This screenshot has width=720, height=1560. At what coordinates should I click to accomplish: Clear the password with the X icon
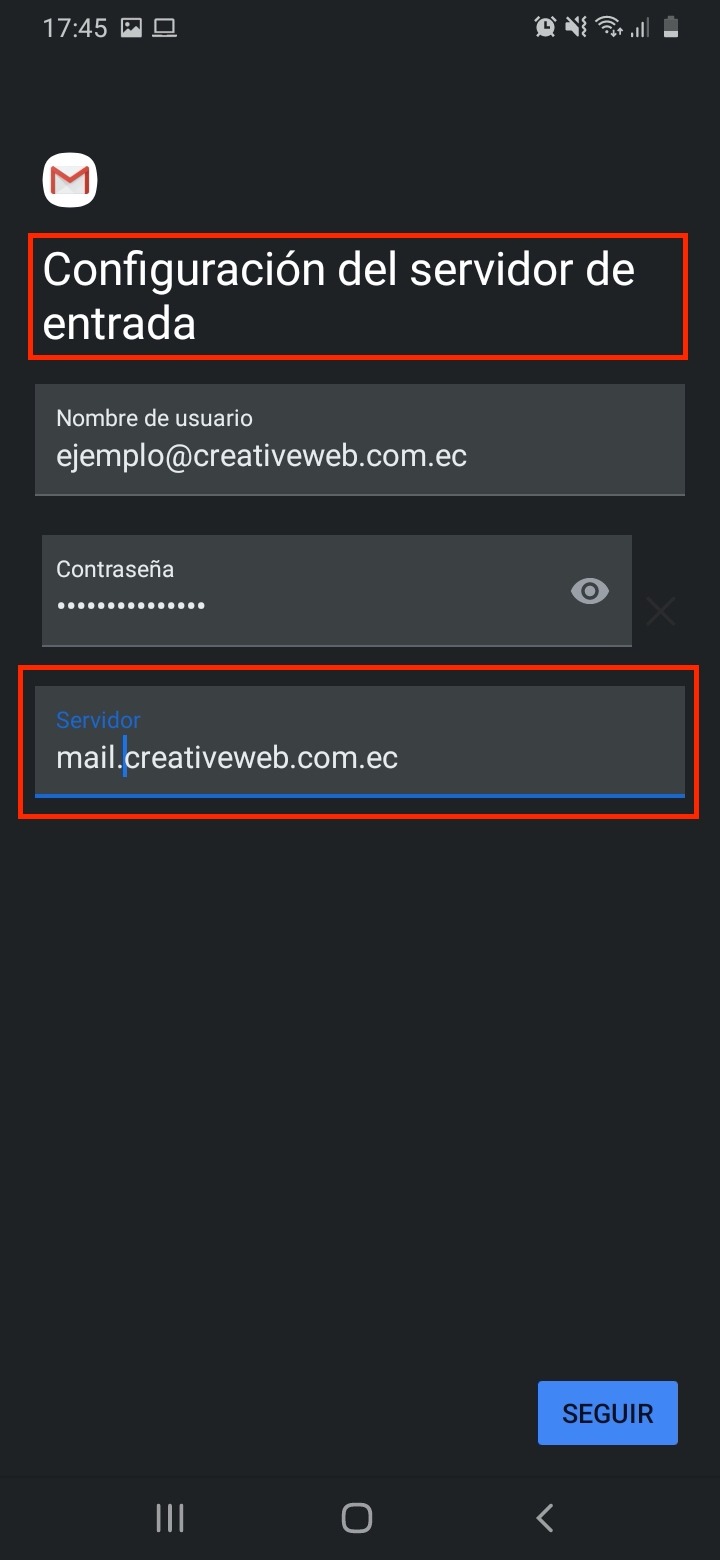point(661,611)
